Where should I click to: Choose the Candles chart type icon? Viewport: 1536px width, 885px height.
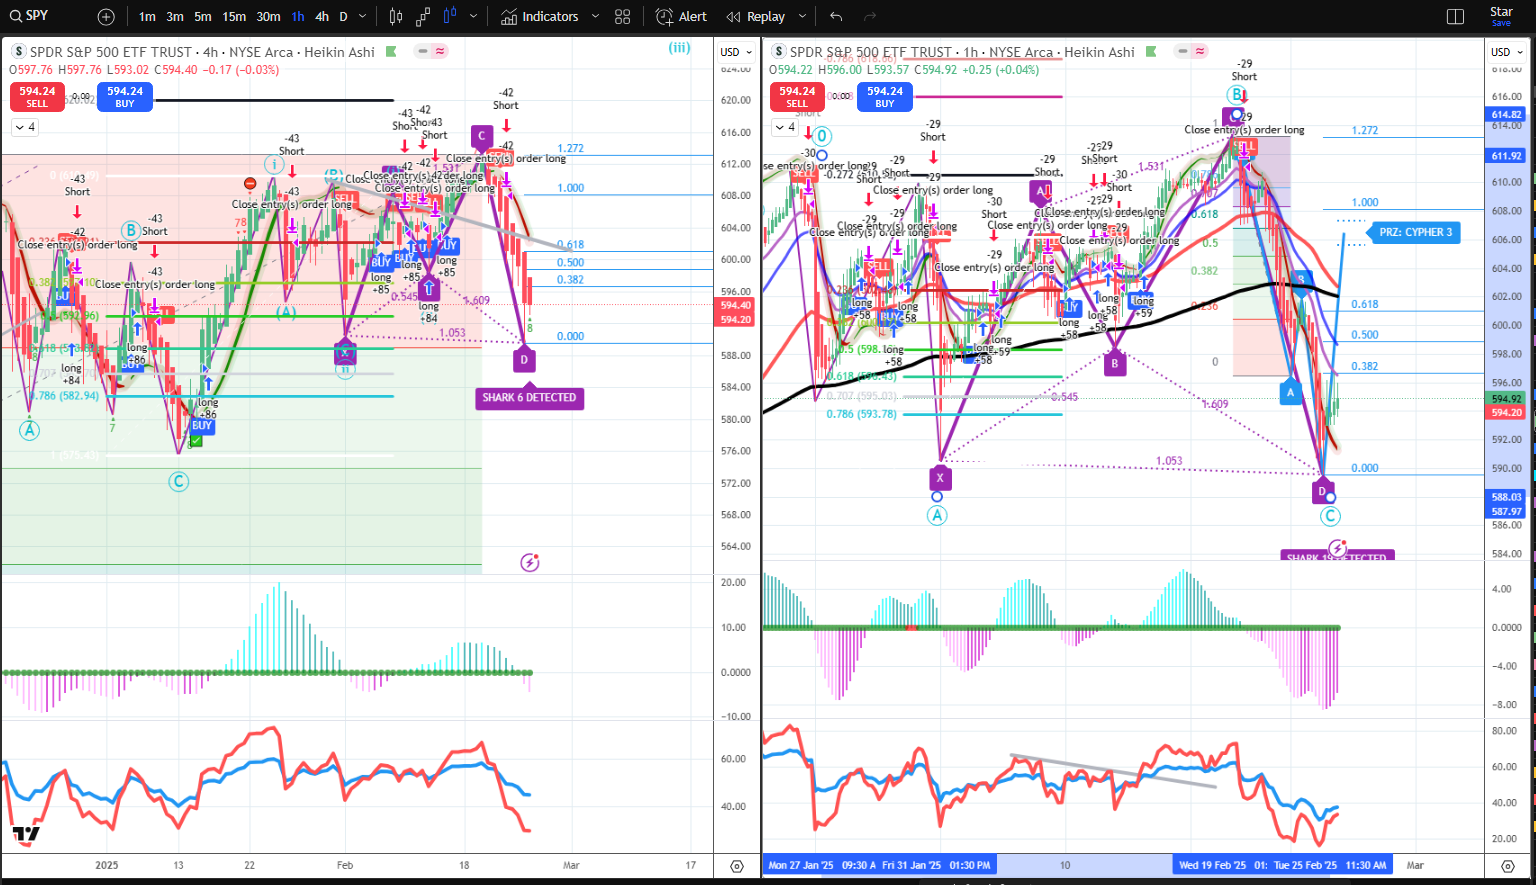(396, 17)
